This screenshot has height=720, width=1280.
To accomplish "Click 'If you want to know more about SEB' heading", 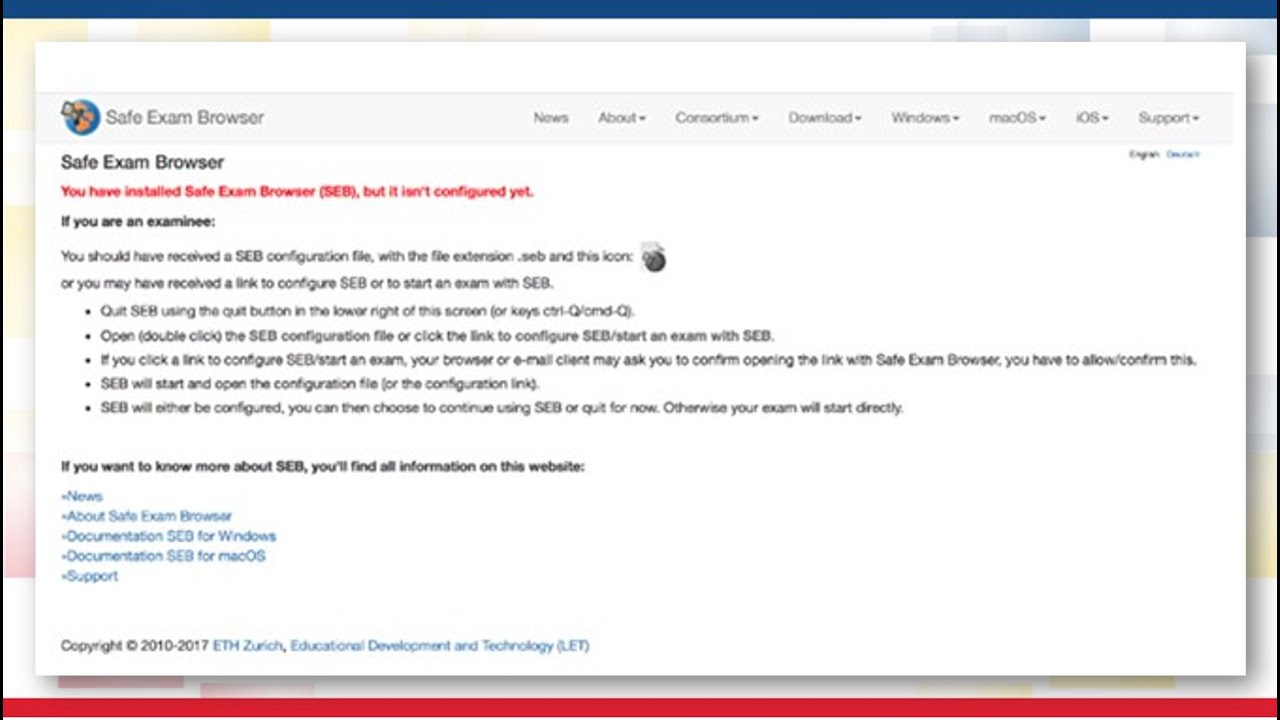I will point(322,466).
